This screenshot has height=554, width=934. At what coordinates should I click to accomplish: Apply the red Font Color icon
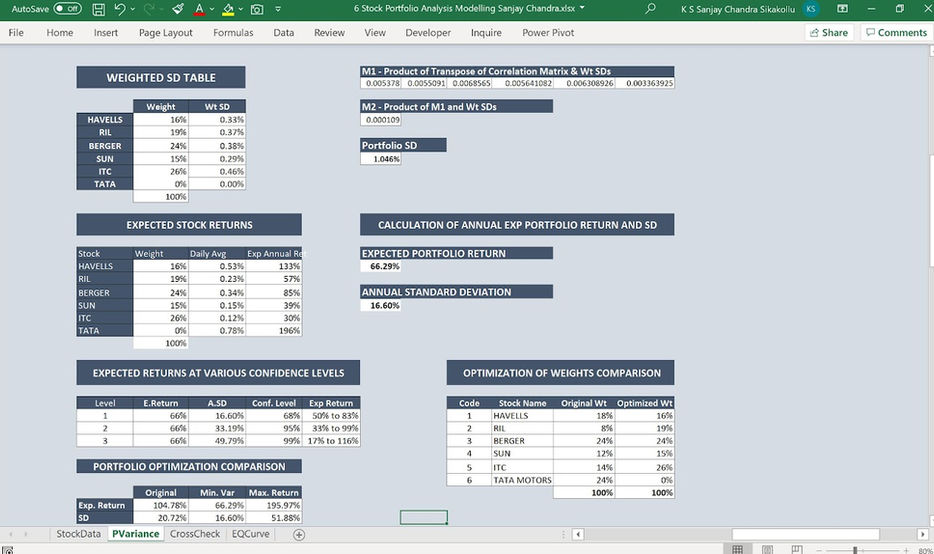click(x=199, y=9)
